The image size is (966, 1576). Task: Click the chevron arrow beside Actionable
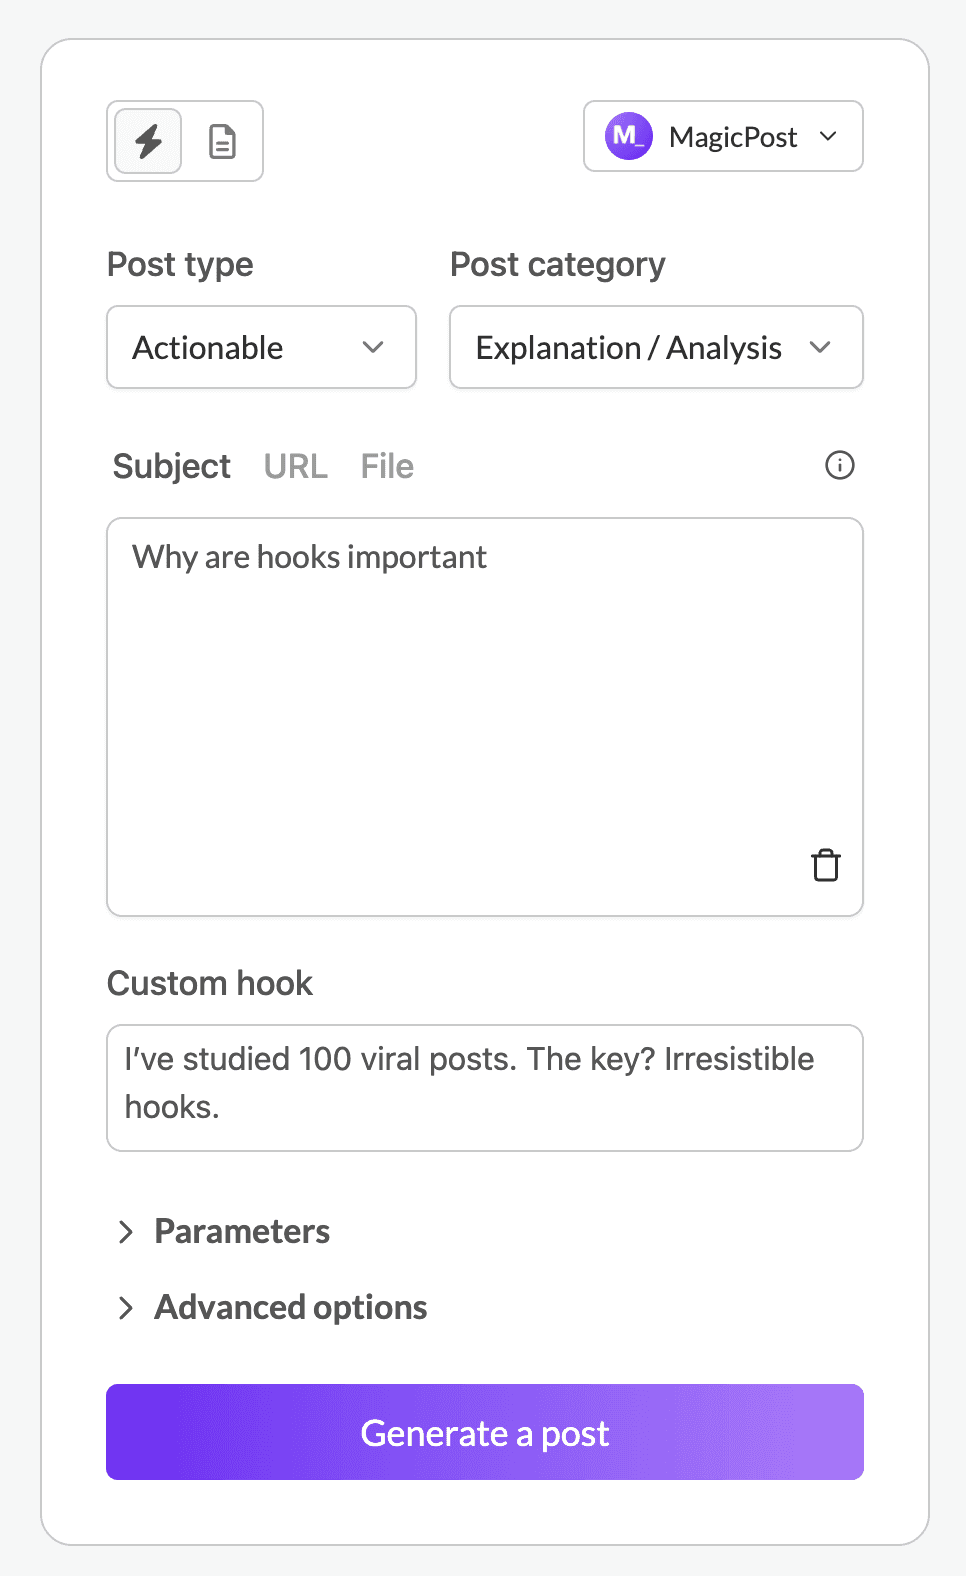(x=373, y=347)
